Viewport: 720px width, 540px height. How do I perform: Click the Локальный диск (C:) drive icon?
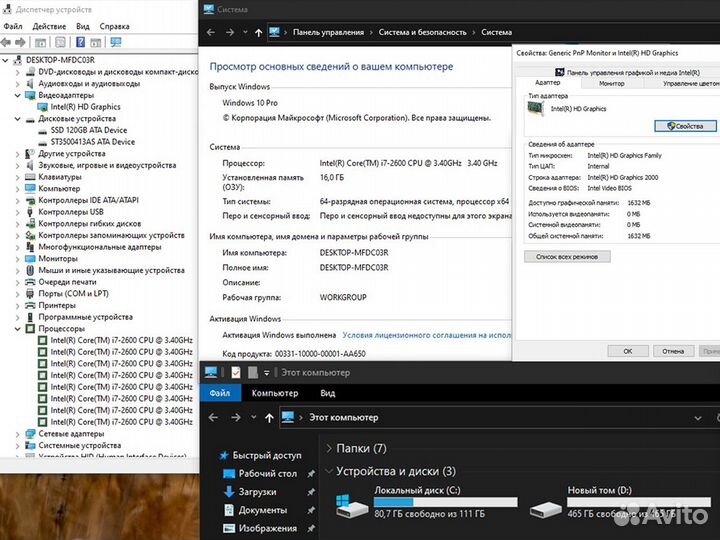tap(352, 506)
